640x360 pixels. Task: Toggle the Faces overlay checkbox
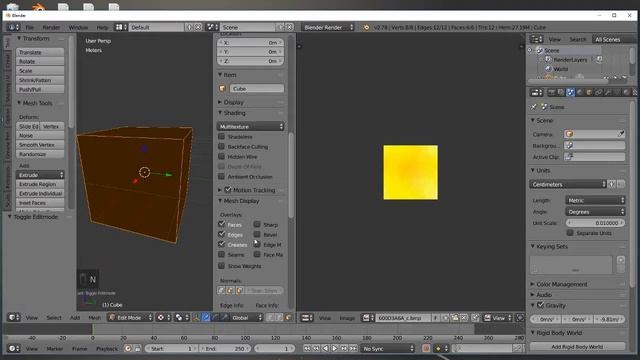(222, 224)
